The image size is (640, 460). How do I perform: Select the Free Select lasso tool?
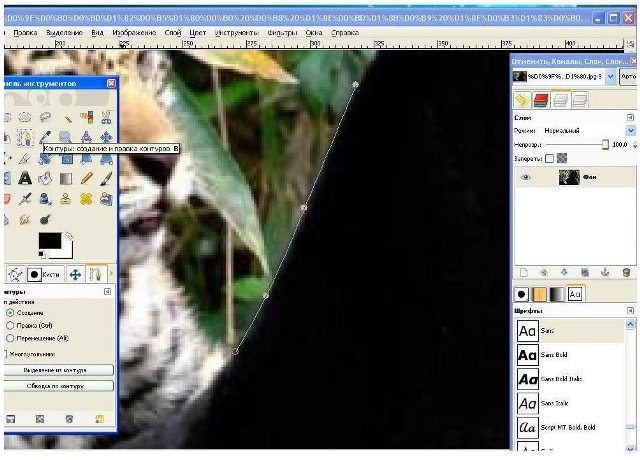click(46, 117)
